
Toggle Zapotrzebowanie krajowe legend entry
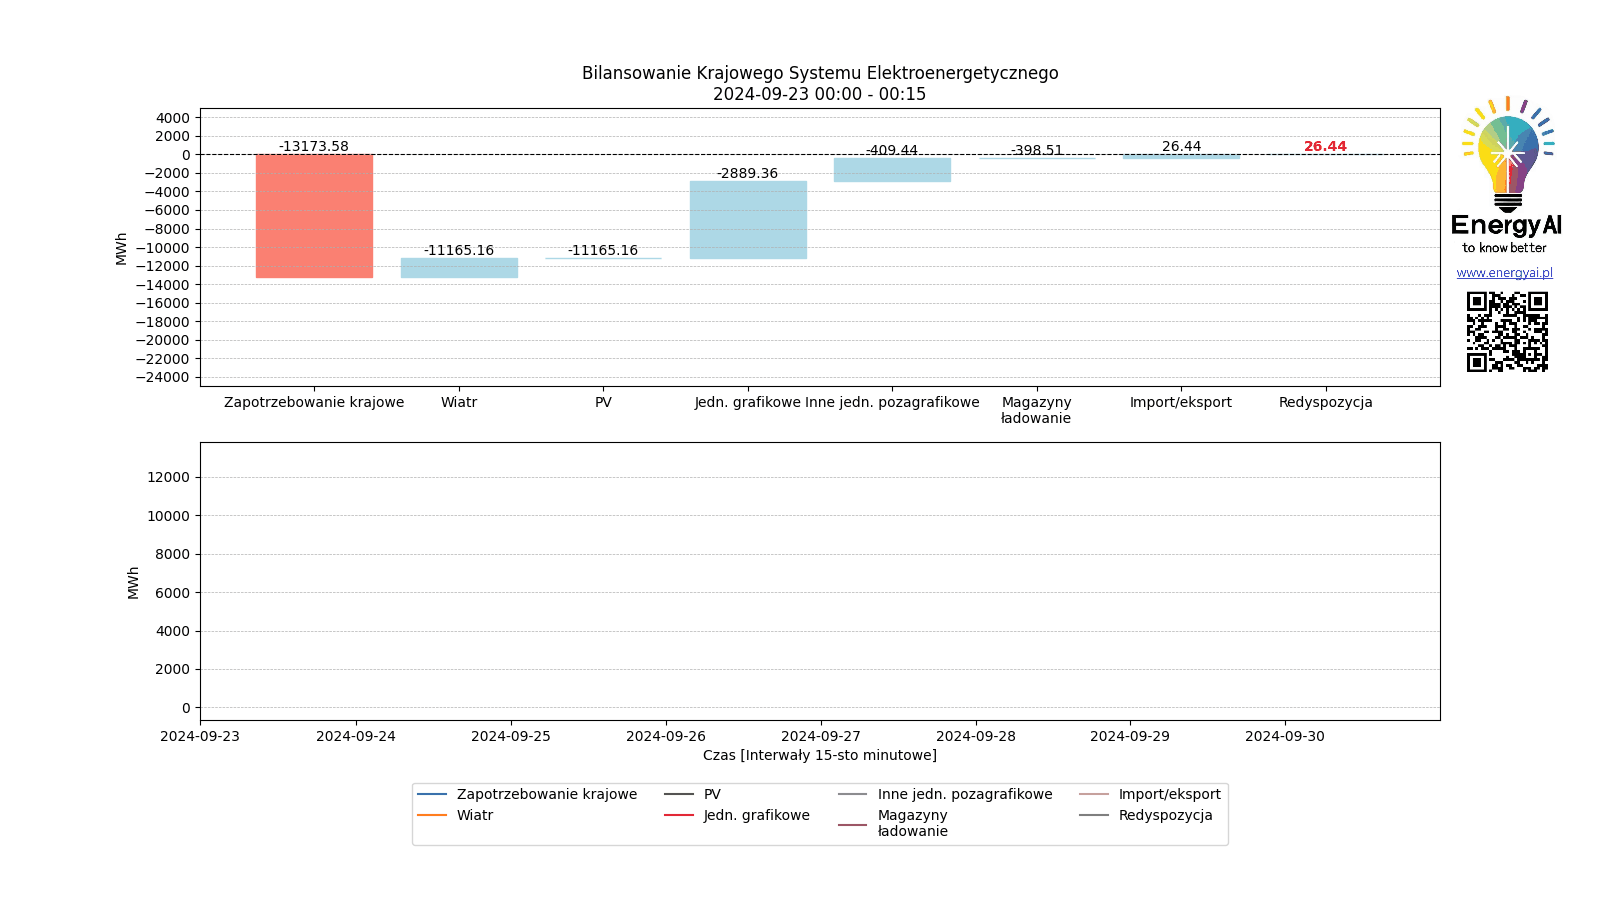tap(546, 794)
